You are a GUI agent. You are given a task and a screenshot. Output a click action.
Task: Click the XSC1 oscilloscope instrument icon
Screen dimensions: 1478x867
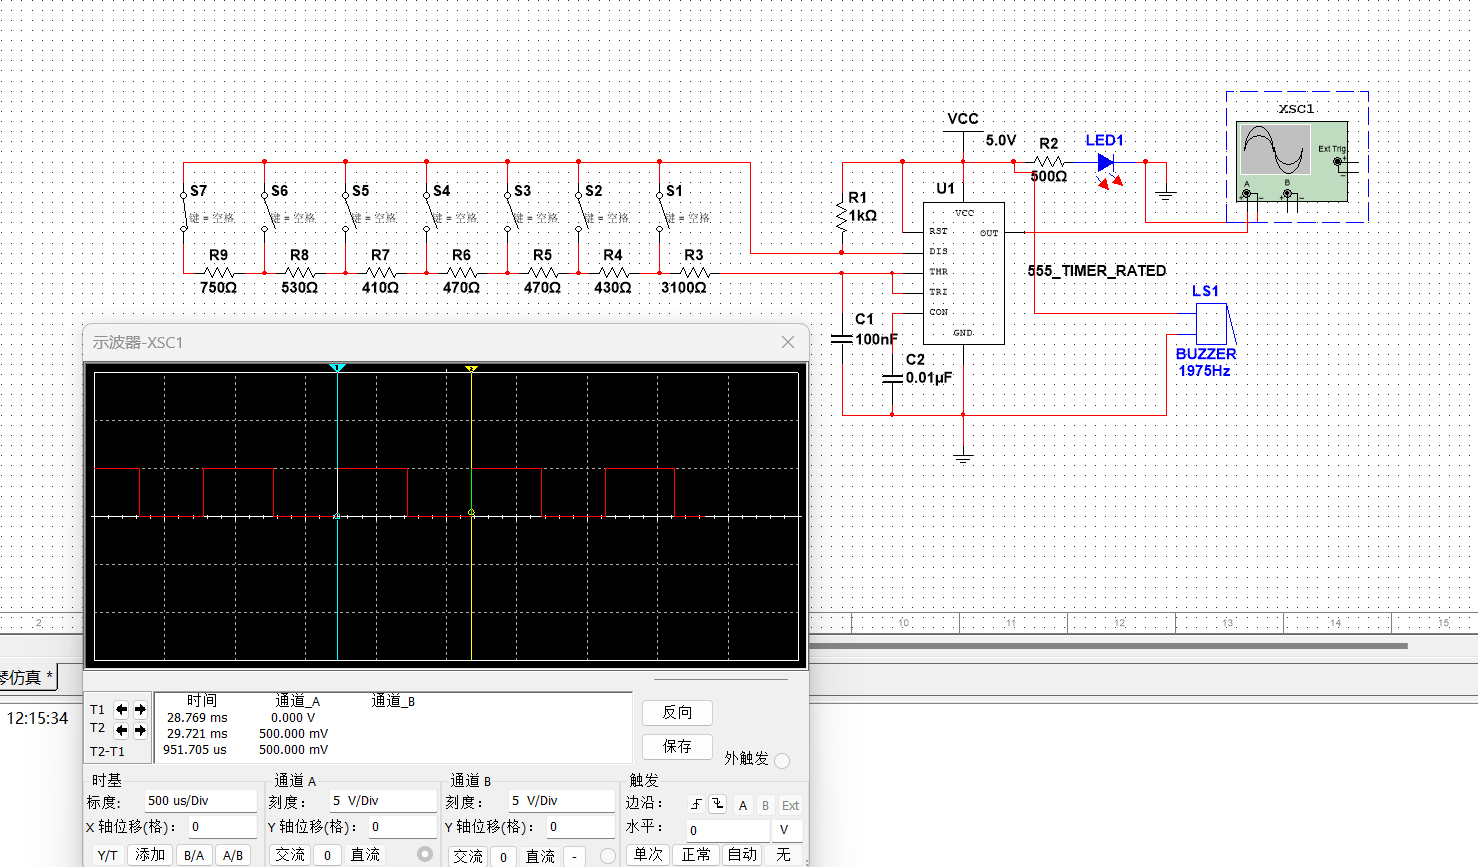(1292, 160)
